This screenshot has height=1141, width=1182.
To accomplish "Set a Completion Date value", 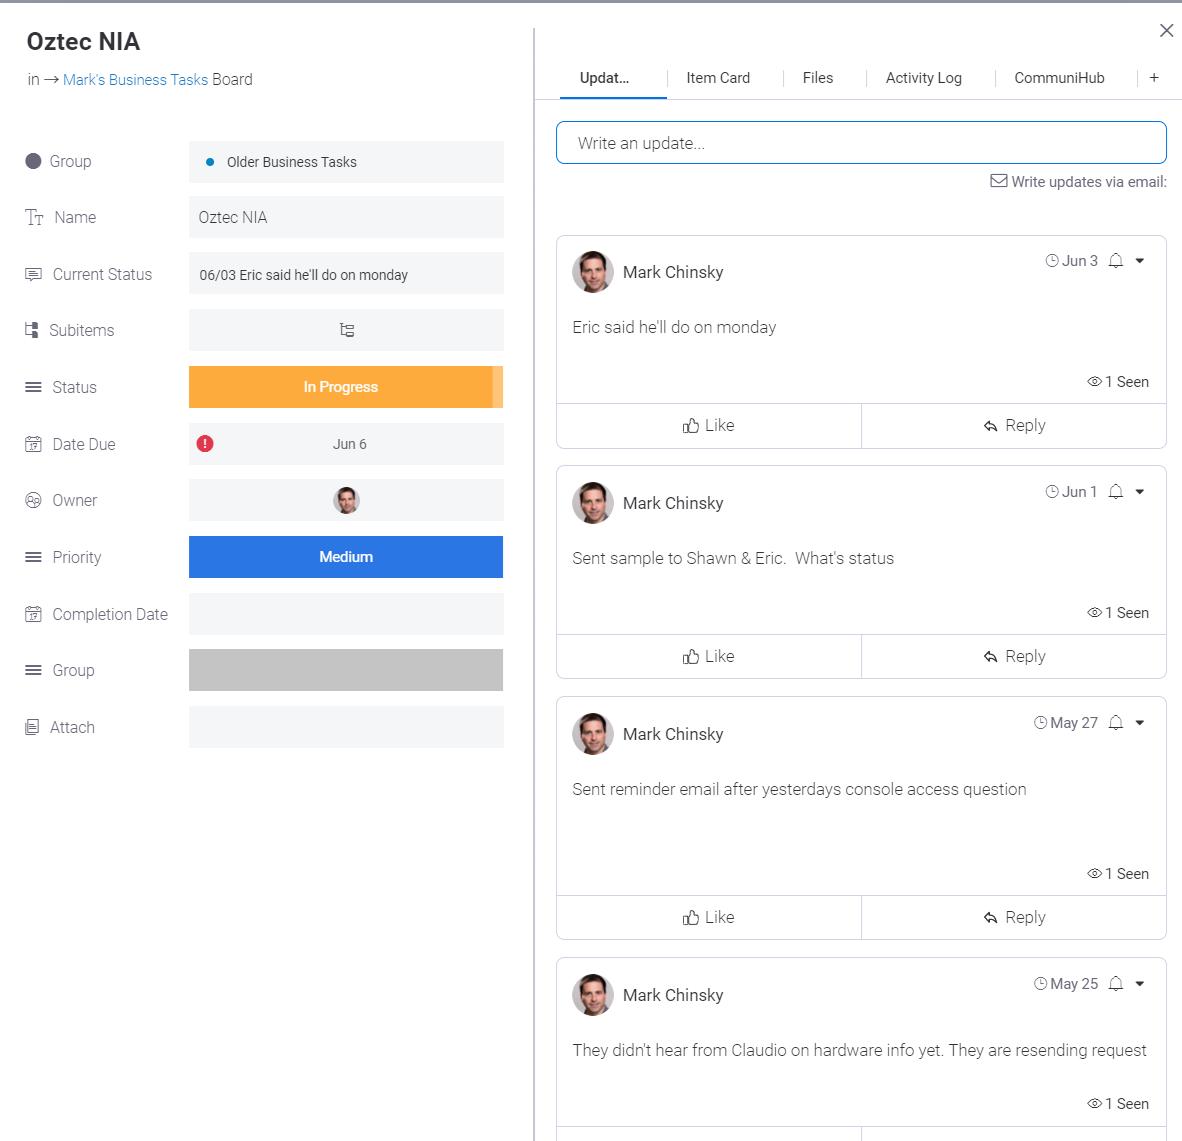I will 346,614.
